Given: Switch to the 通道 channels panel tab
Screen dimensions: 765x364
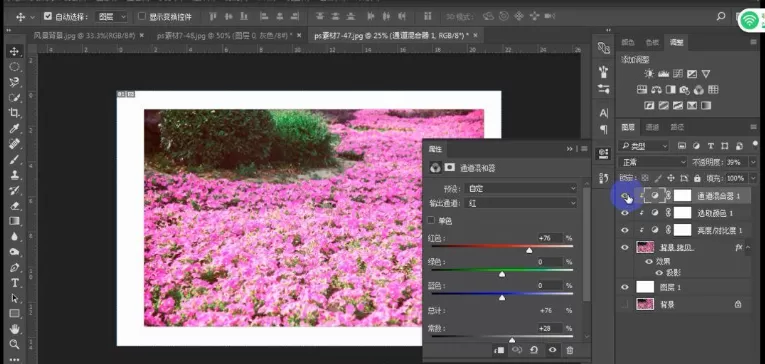Looking at the screenshot, I should pyautogui.click(x=652, y=127).
